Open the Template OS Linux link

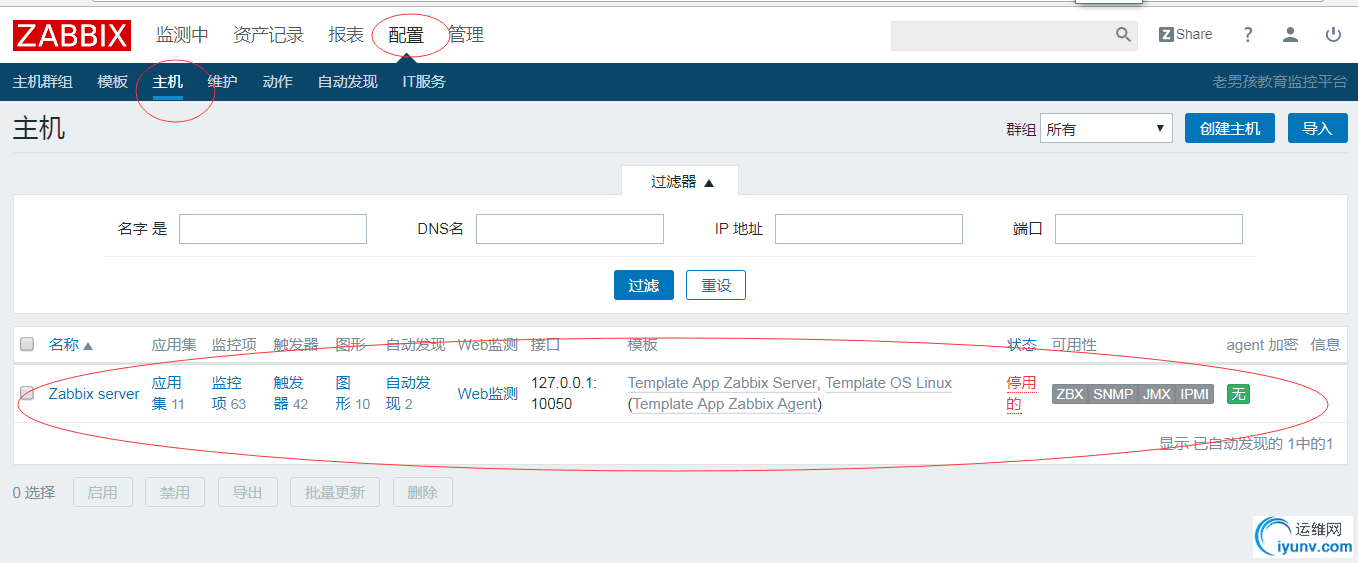pos(888,383)
